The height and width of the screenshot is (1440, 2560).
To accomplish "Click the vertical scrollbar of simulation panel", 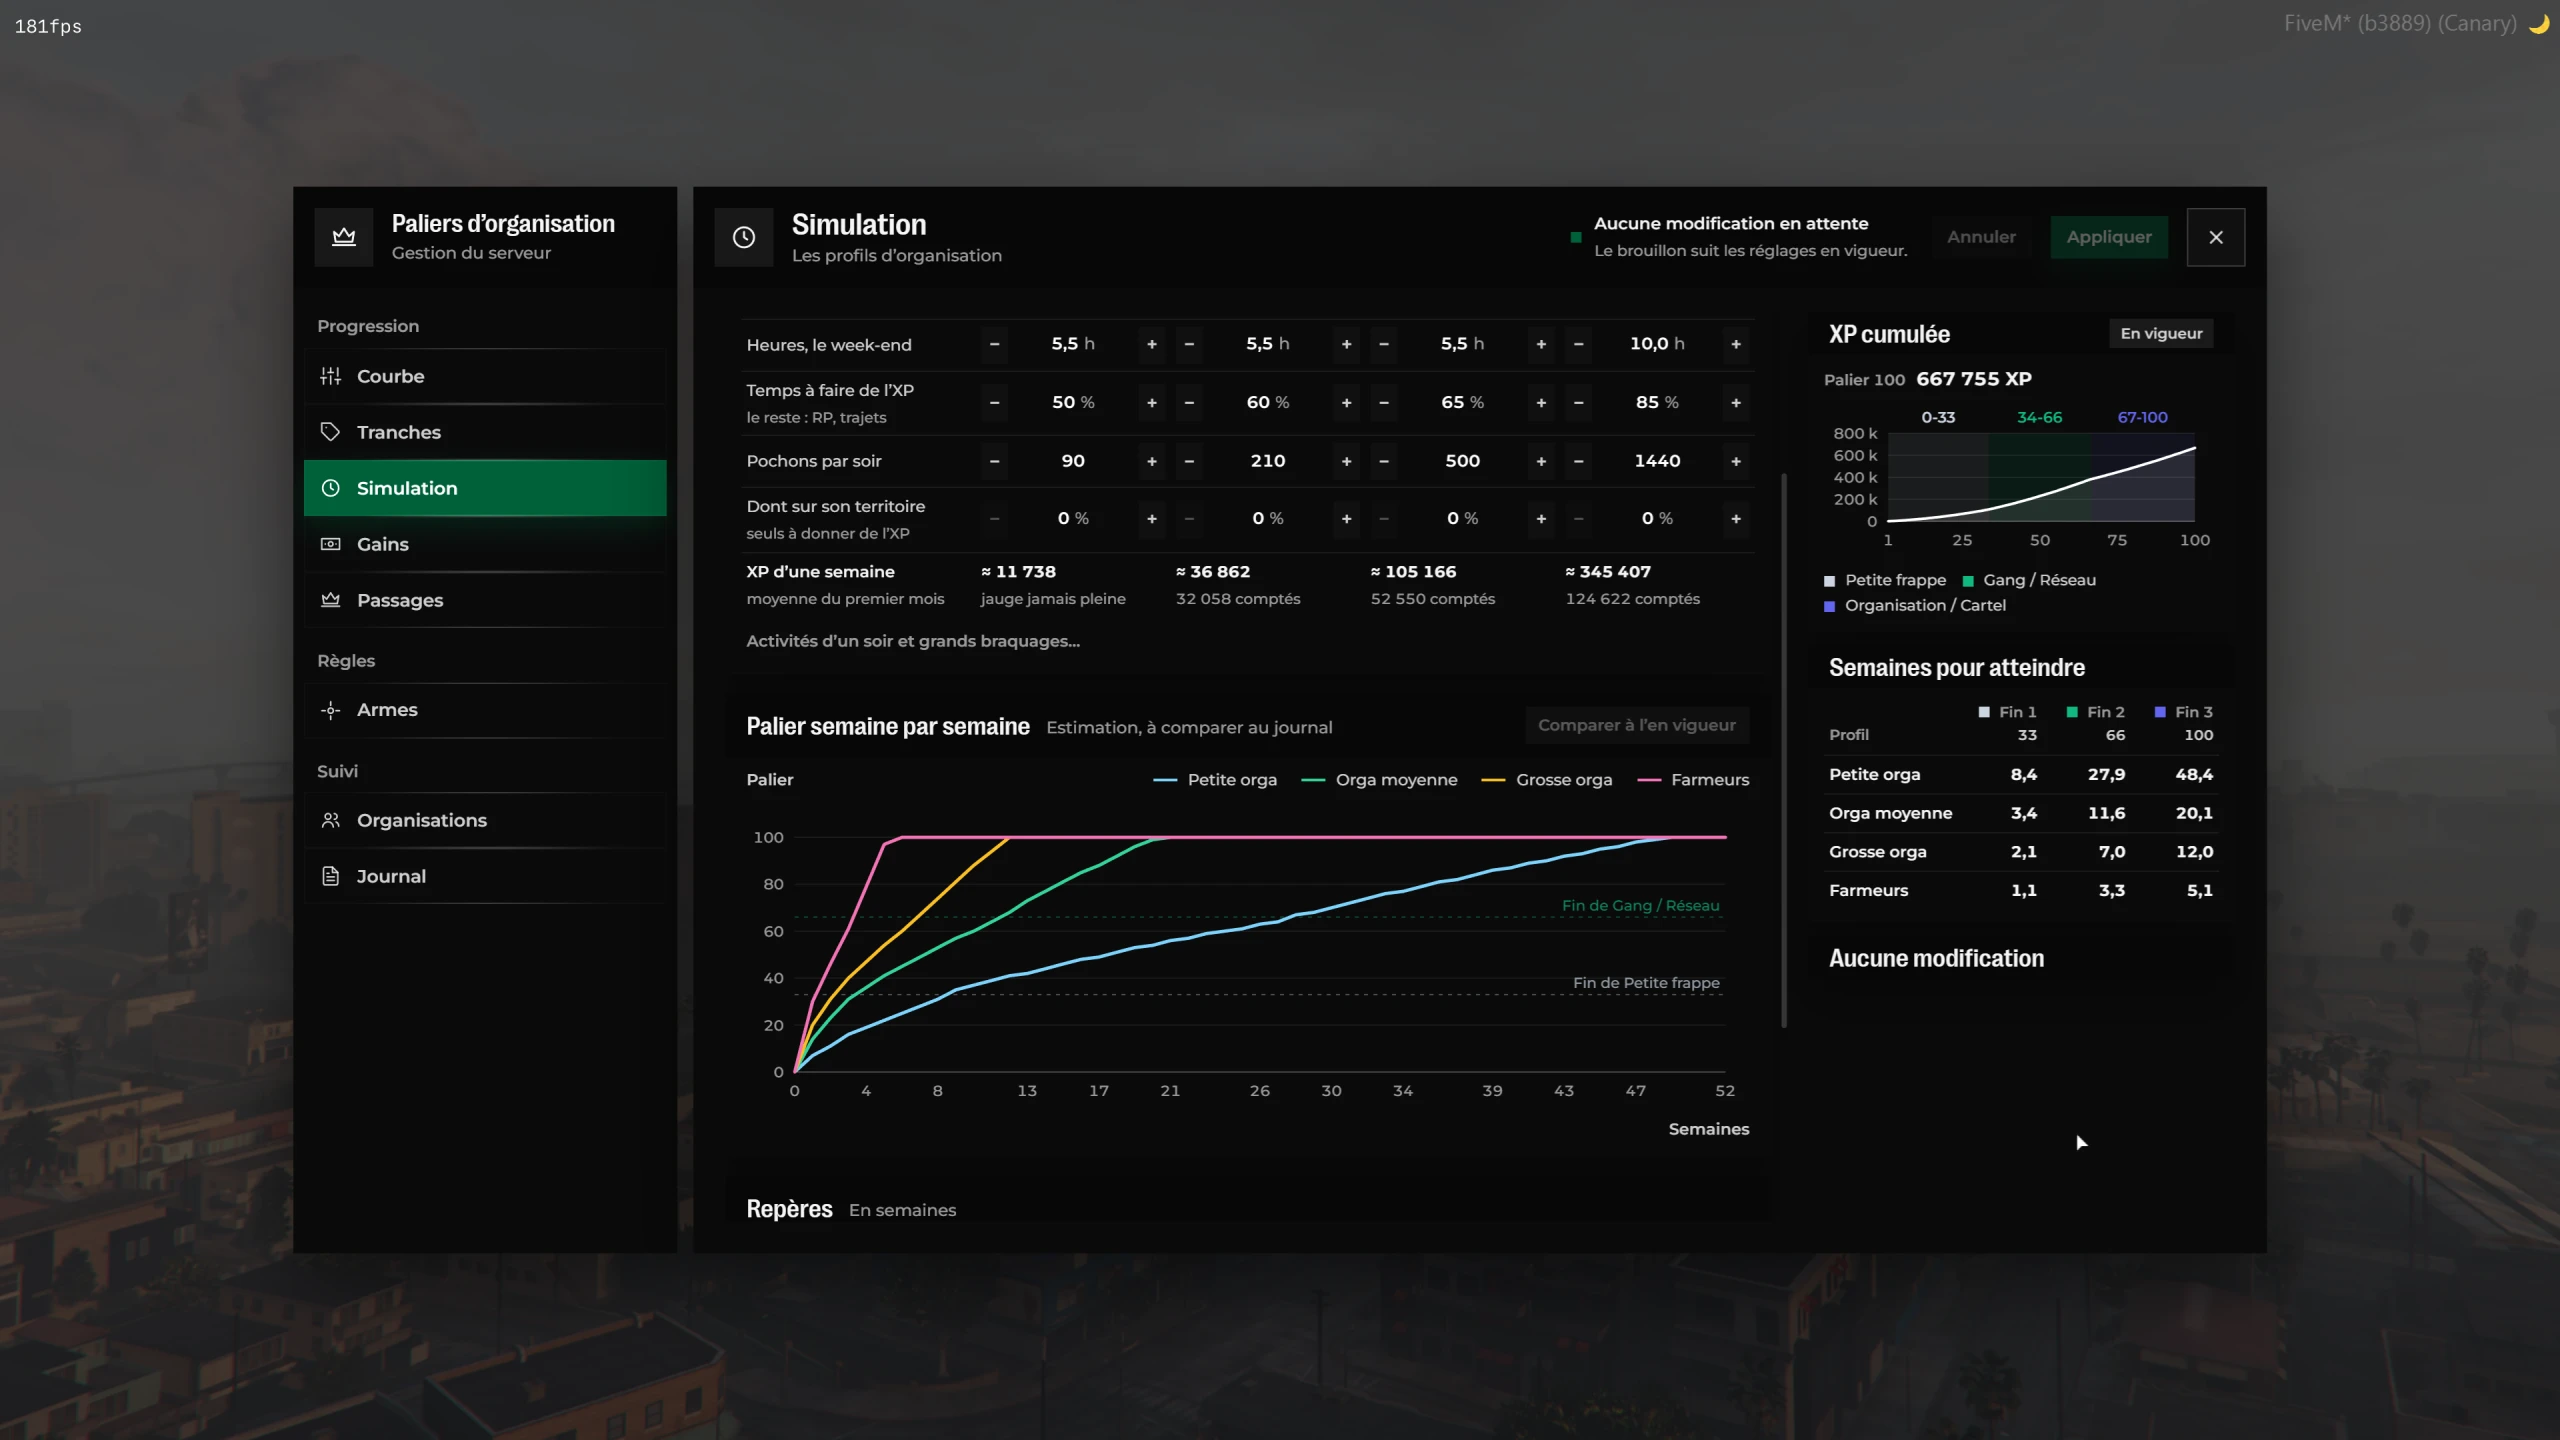I will 1784,750.
